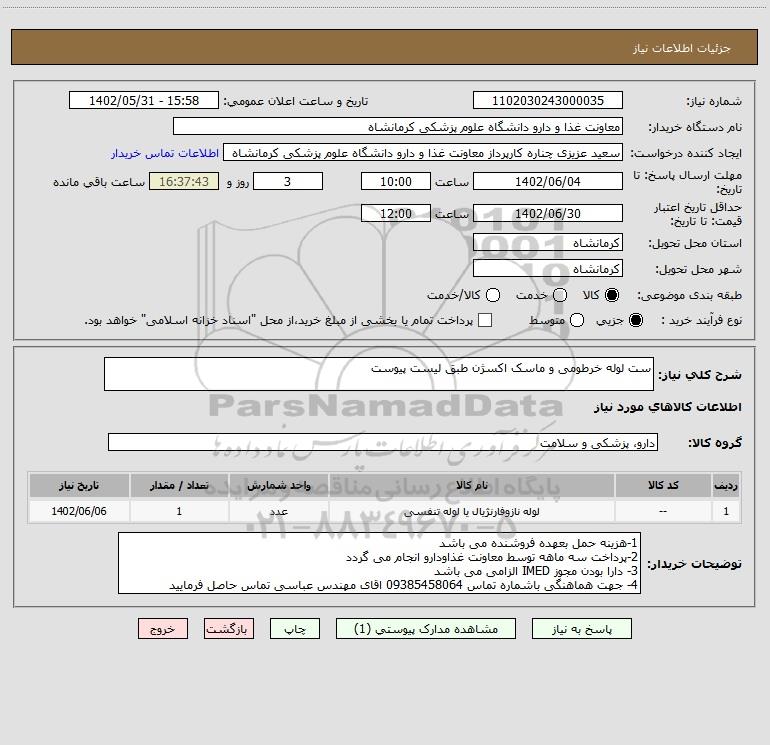Click the ردیف column header

726,485
